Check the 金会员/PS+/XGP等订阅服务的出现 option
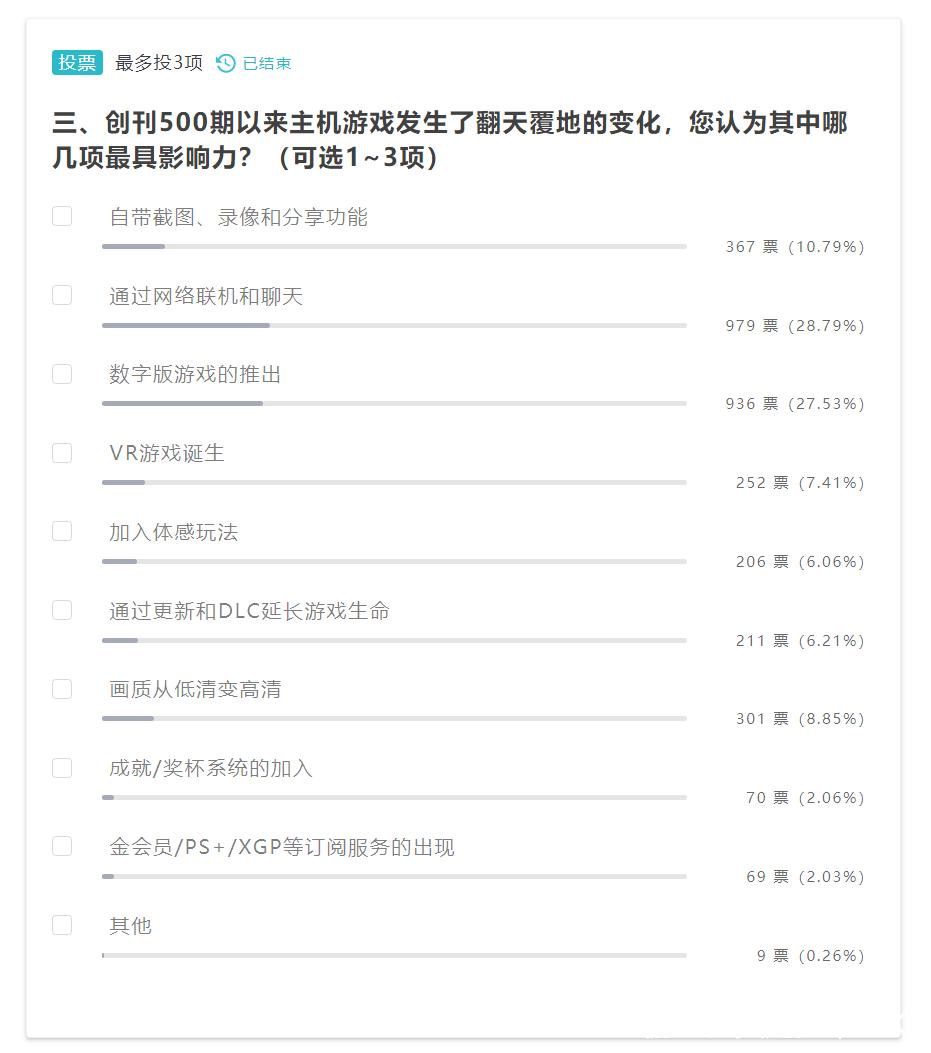 [x=62, y=845]
